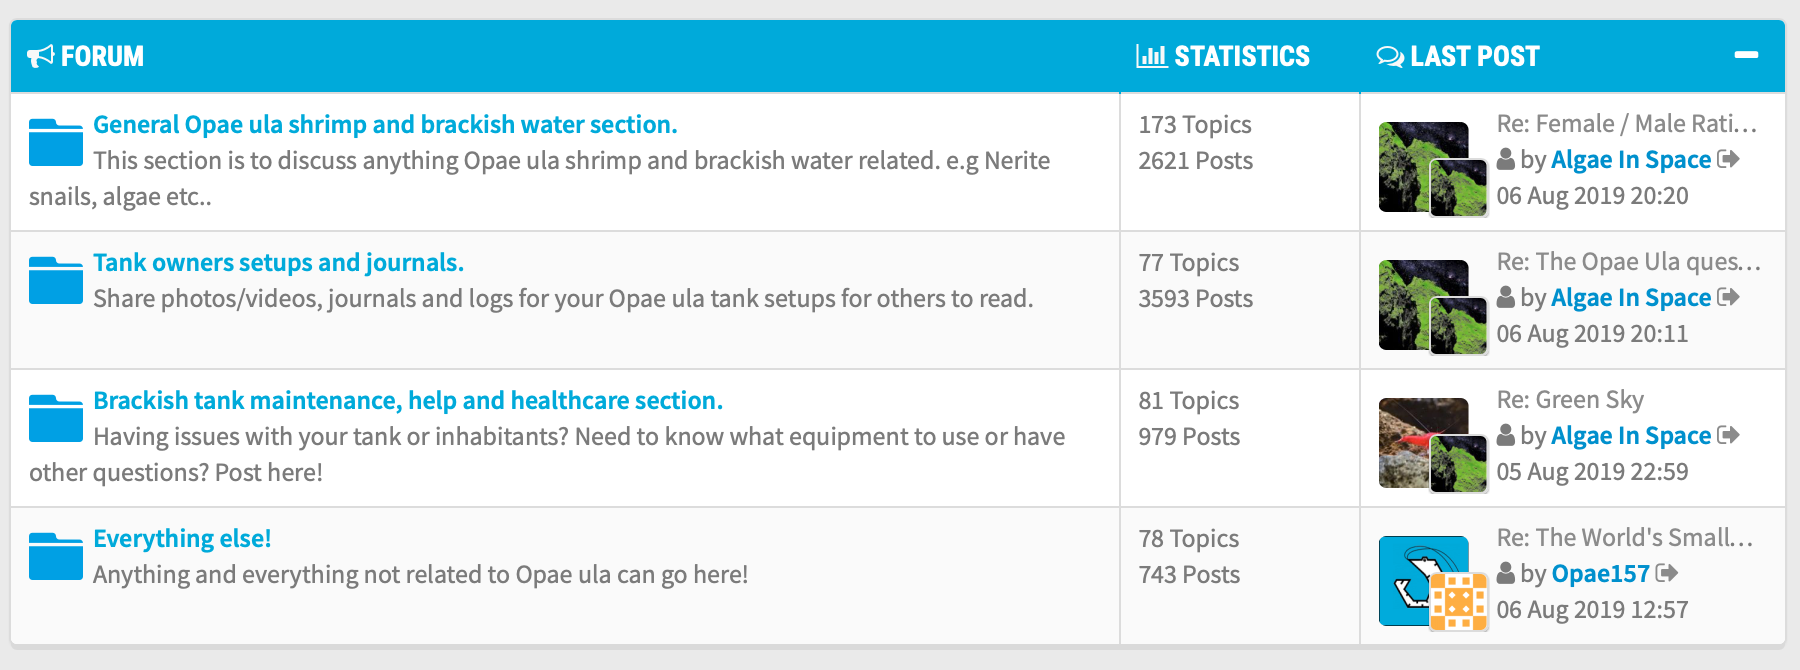View latest post arrow dated 05 Aug 2019
Viewport: 1800px width, 670px height.
(x=1728, y=435)
